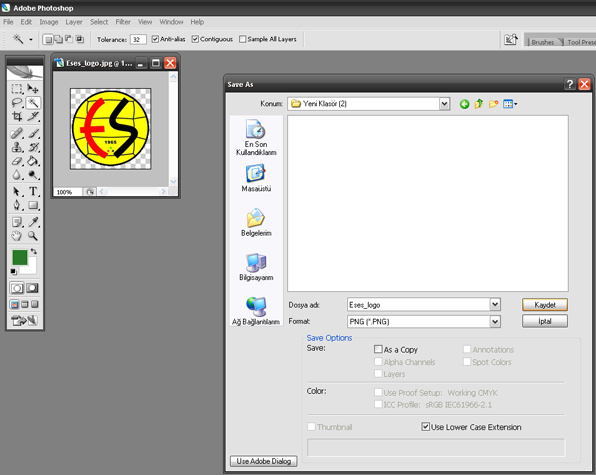
Task: Go up one folder level in Save As
Action: pyautogui.click(x=479, y=104)
